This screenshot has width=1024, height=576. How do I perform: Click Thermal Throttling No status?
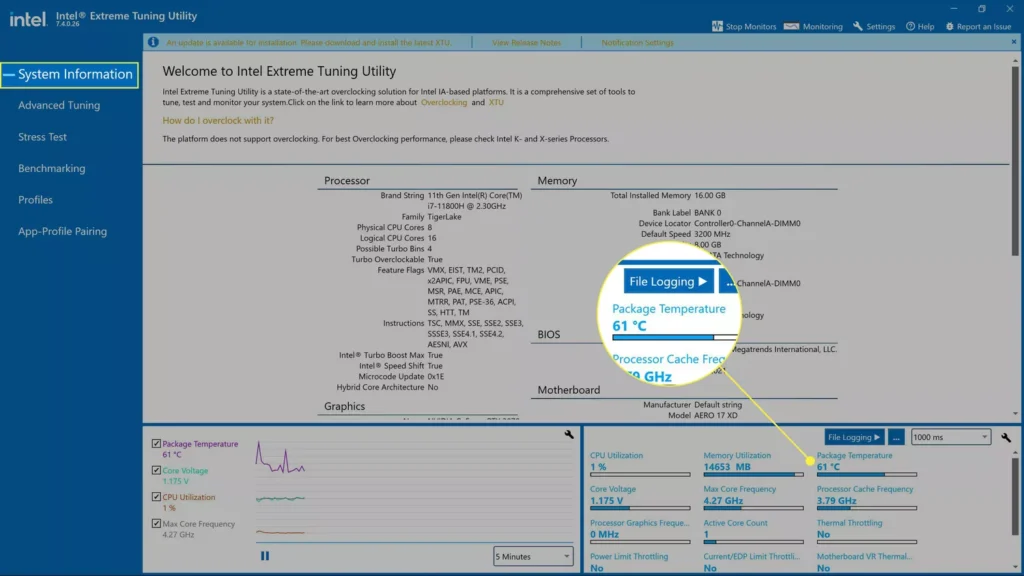823,534
